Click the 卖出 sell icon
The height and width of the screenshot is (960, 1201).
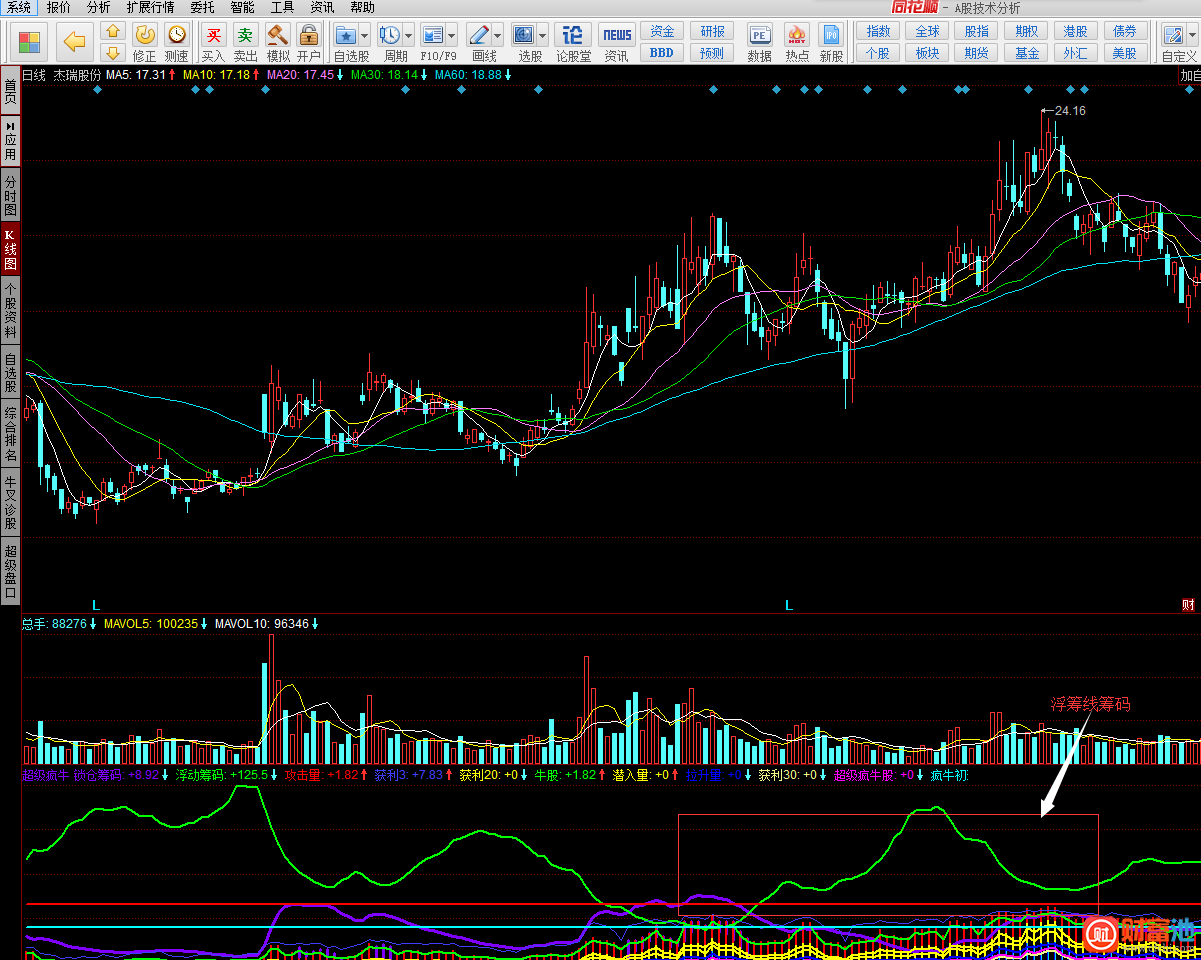245,36
